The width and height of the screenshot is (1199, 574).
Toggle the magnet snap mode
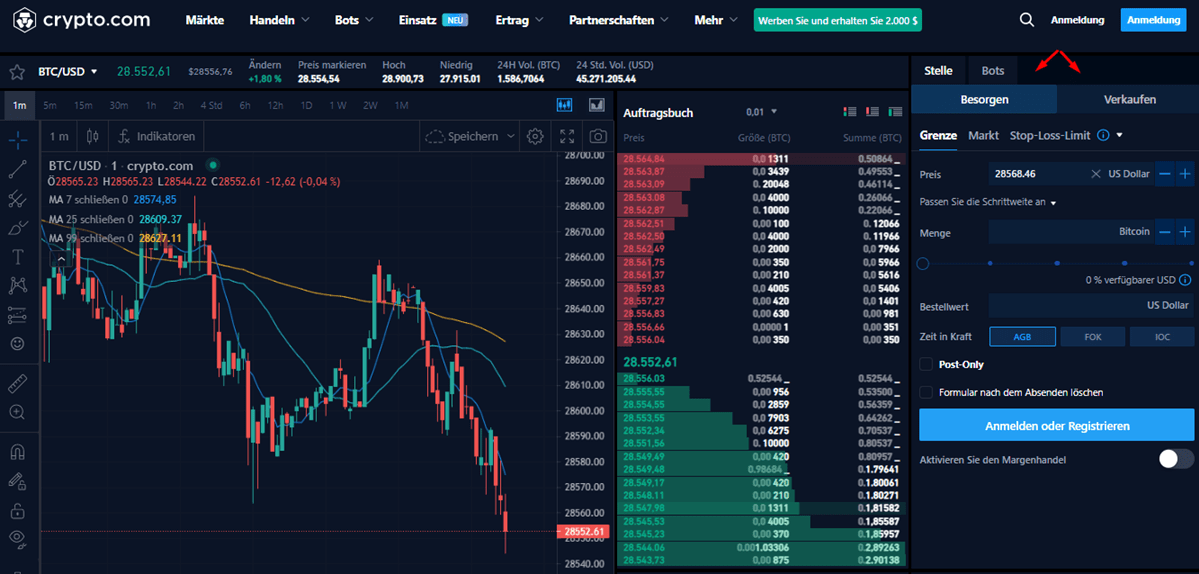pos(18,452)
